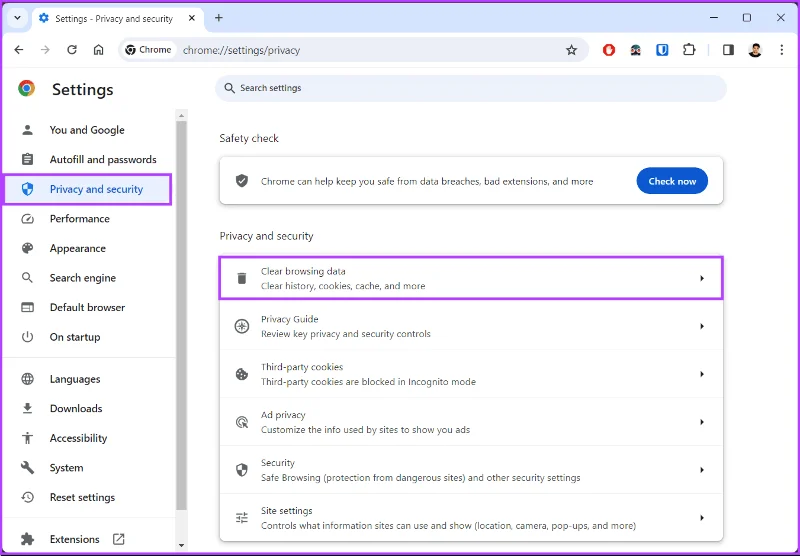The width and height of the screenshot is (800, 556).
Task: Select Privacy and security in the sidebar
Action: [87, 189]
